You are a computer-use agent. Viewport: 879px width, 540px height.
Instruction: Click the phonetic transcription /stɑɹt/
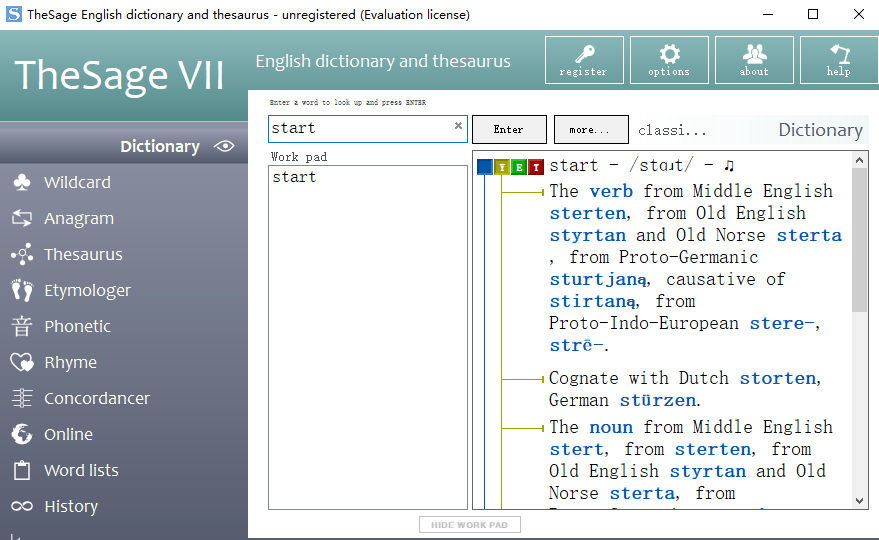tap(661, 165)
